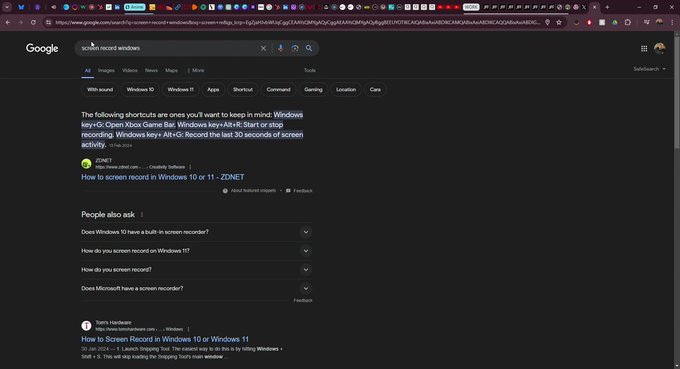Start voice search with the microphone icon

(x=281, y=48)
